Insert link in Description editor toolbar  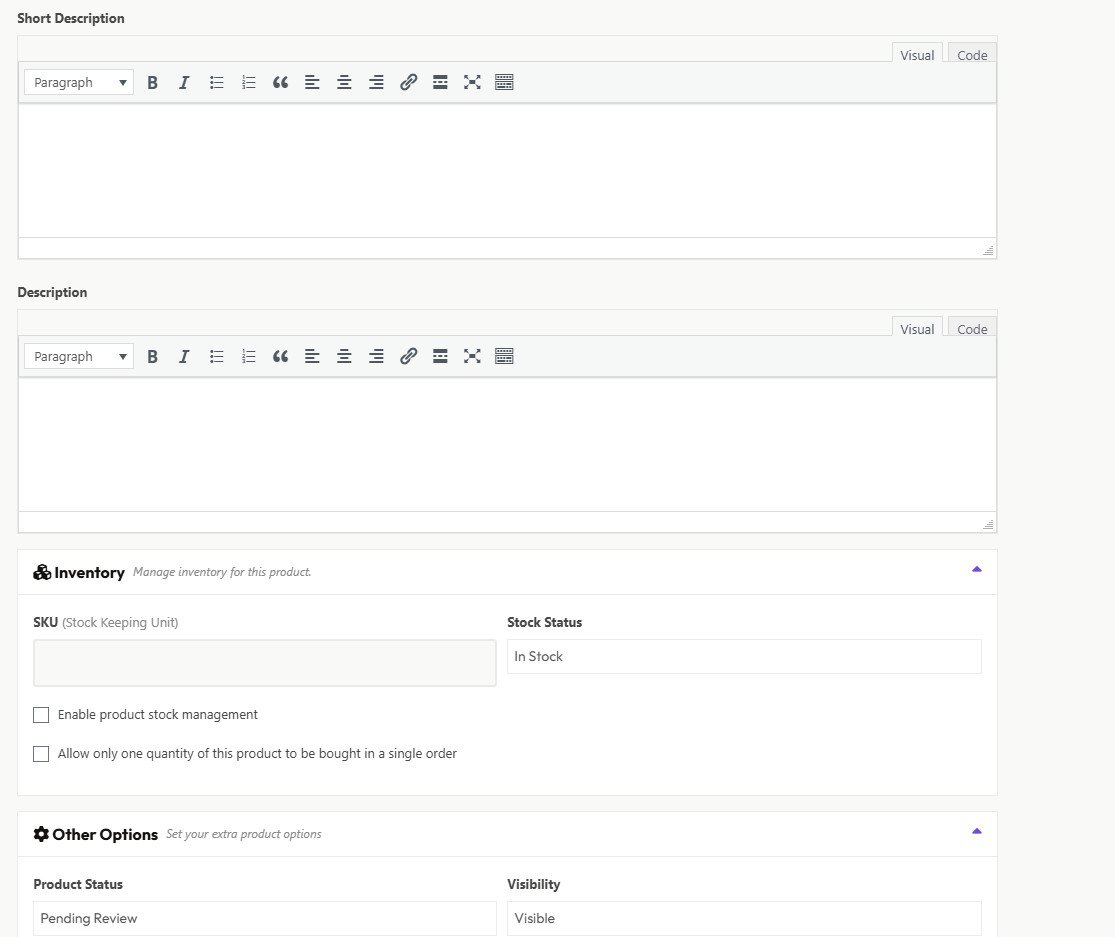(x=408, y=357)
